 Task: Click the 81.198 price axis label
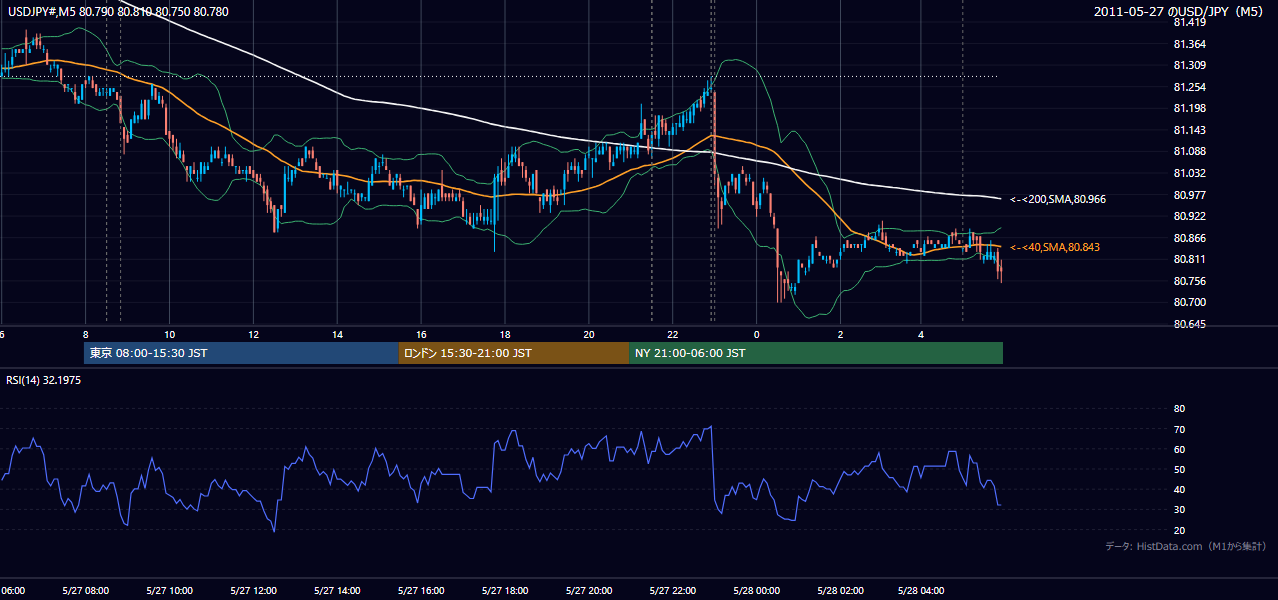(x=1190, y=108)
